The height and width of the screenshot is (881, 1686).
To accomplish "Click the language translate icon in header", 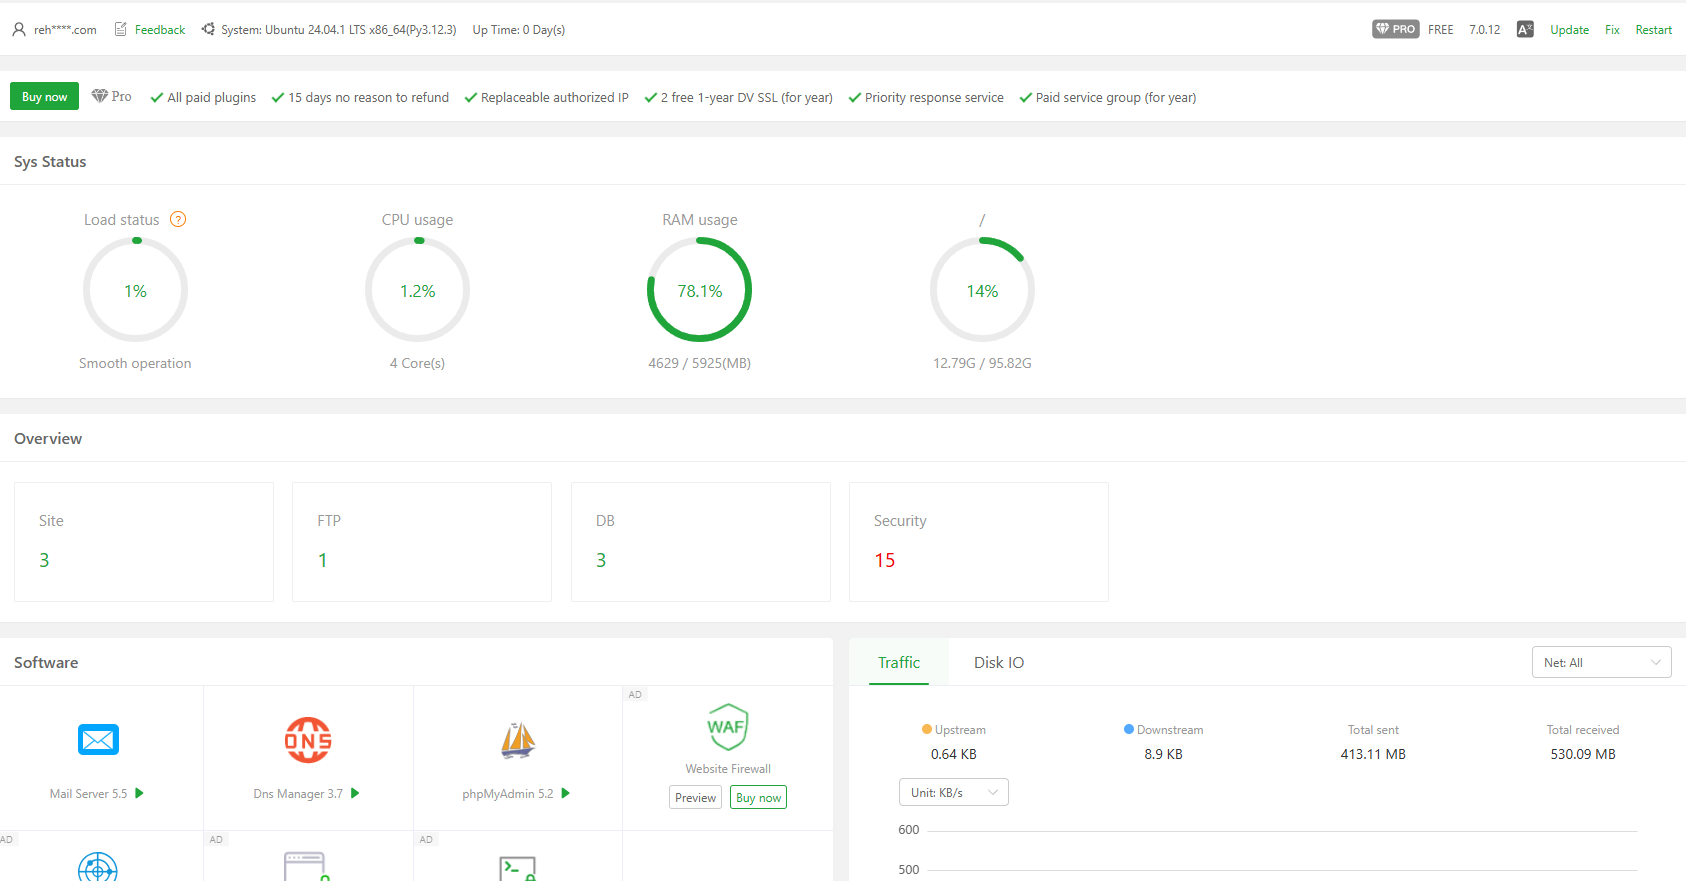I will (1525, 30).
